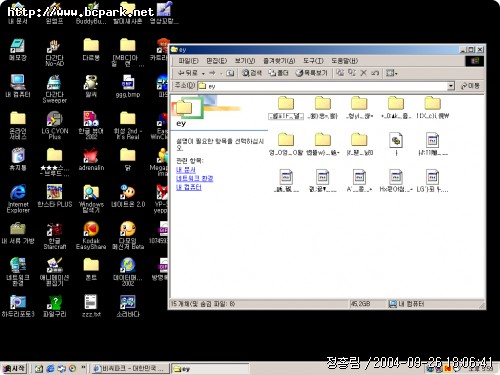Click the Move To toolbar icon
Viewport: 500px width, 375px height.
(340, 73)
